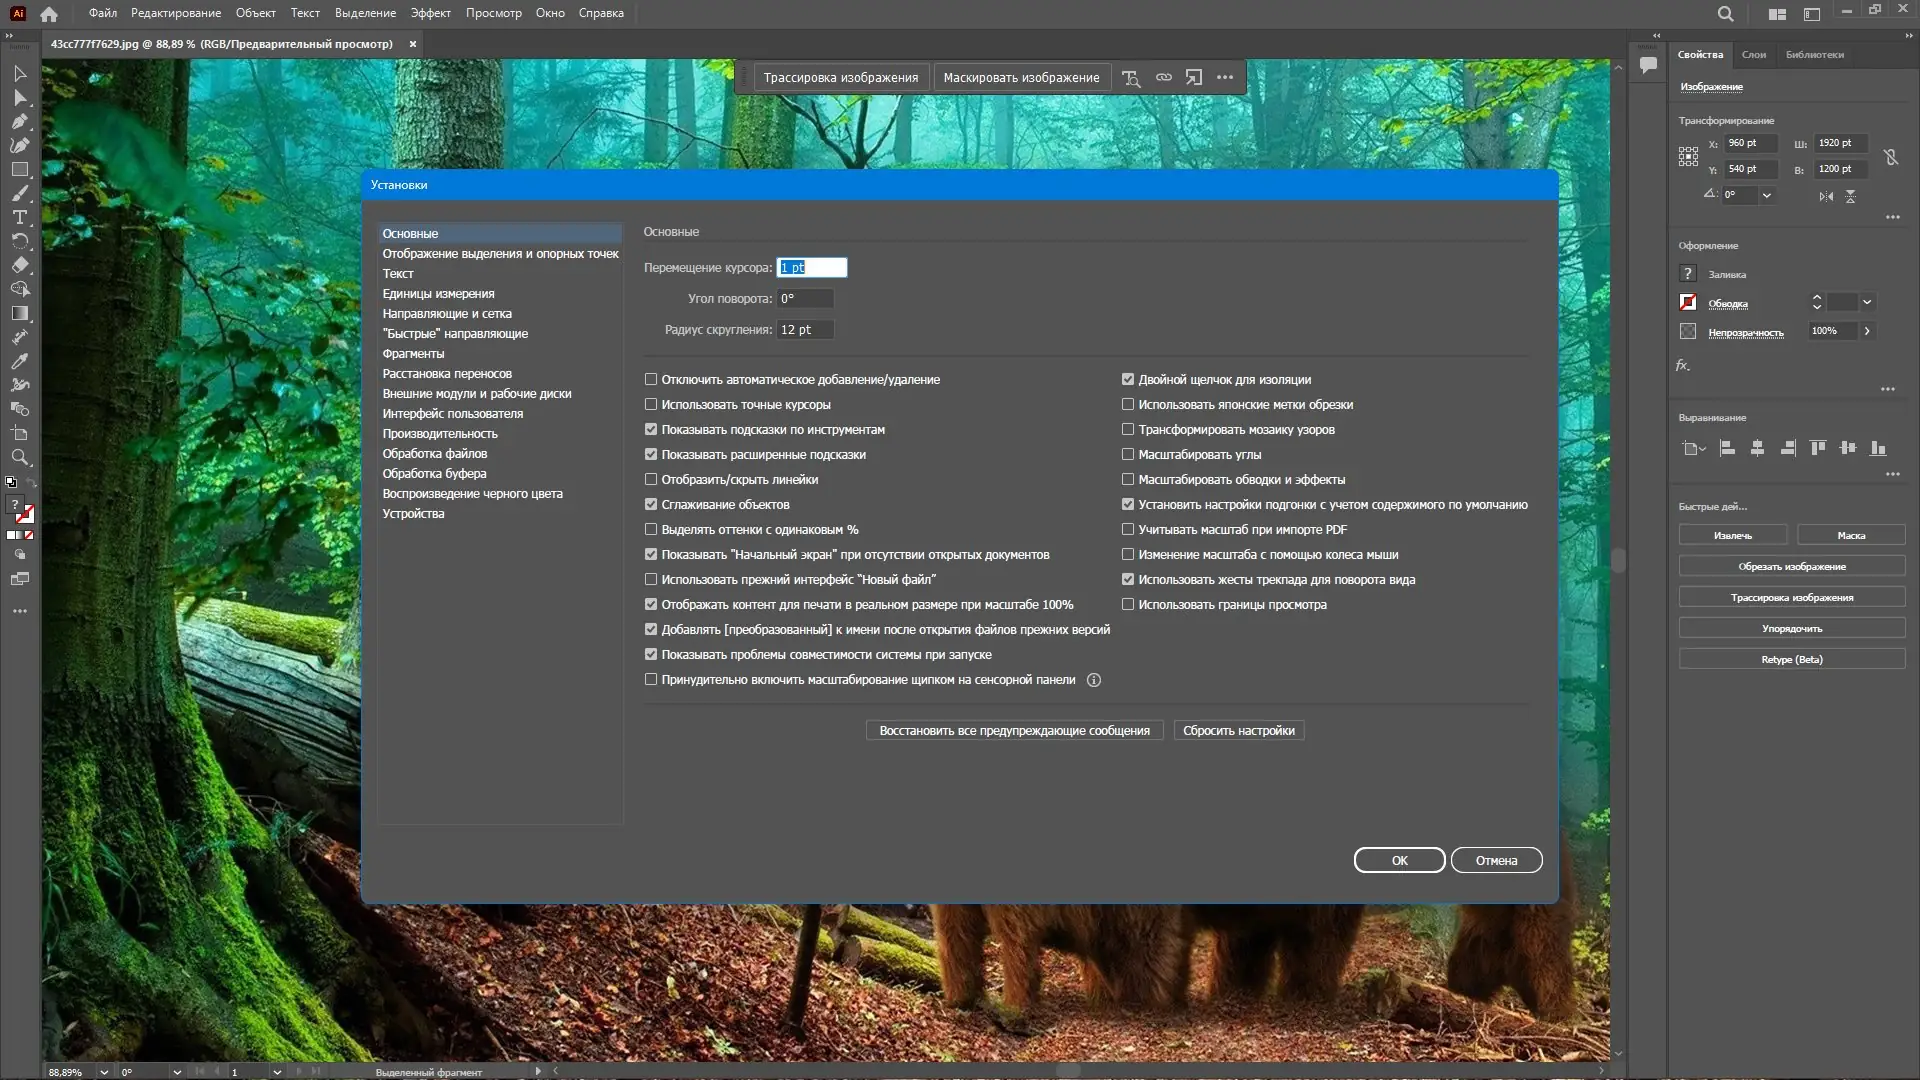The image size is (1920, 1080).
Task: Click the search icon at top right
Action: (1725, 14)
